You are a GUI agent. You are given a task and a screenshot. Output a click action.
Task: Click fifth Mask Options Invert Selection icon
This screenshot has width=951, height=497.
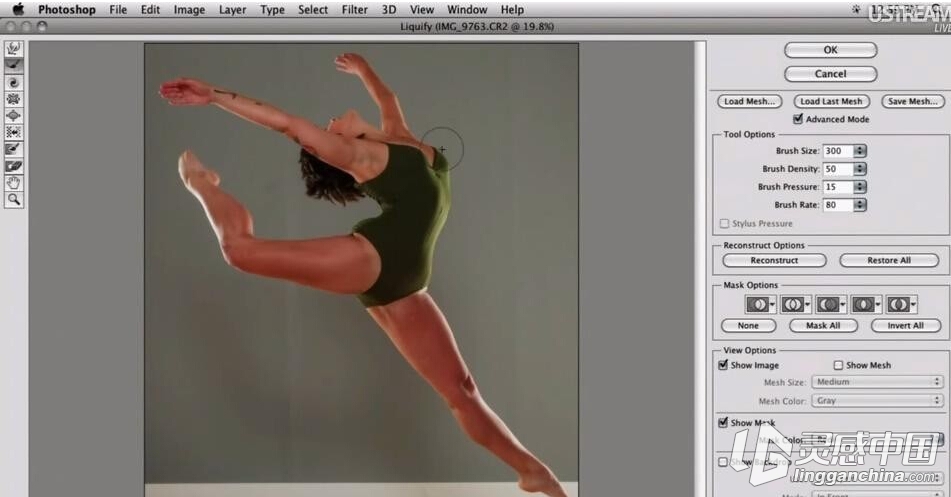(898, 304)
